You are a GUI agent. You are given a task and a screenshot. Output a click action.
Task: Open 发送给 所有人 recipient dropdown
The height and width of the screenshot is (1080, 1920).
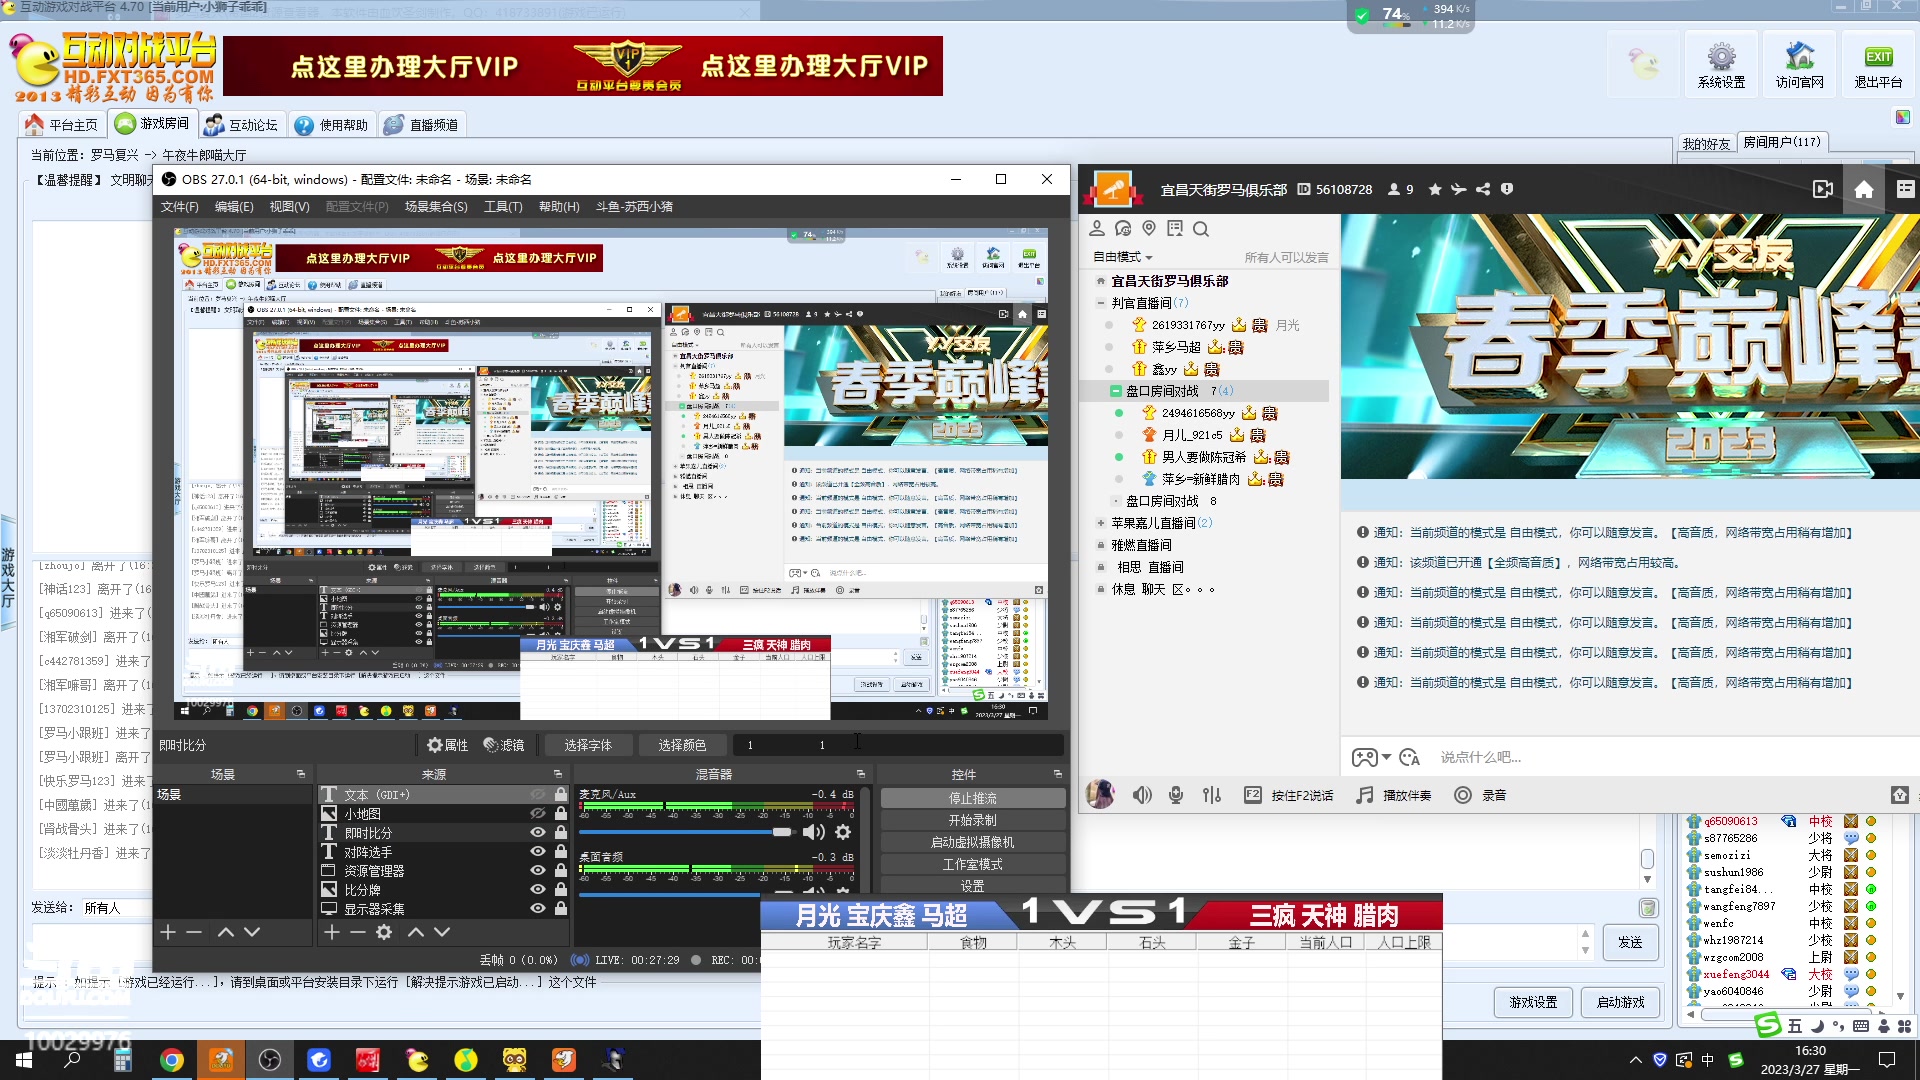[115, 908]
